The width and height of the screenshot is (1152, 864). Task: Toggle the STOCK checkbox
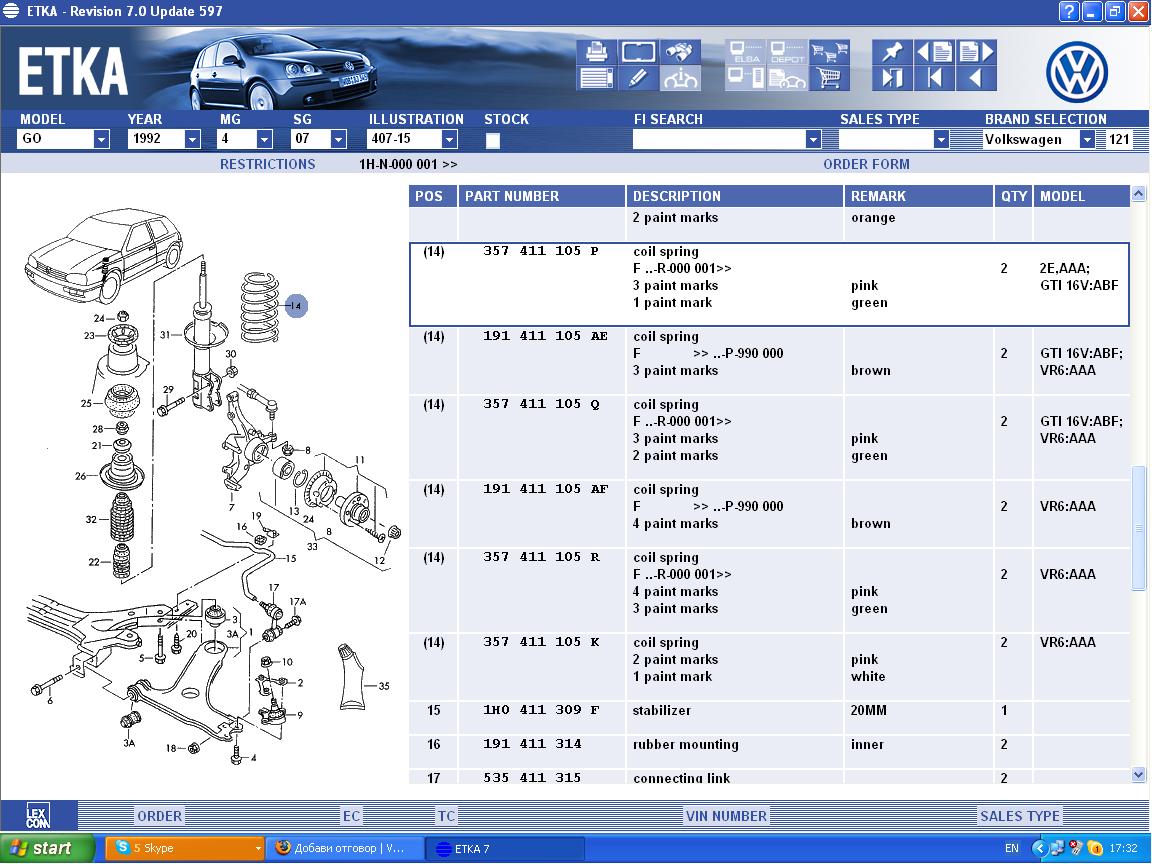[493, 140]
